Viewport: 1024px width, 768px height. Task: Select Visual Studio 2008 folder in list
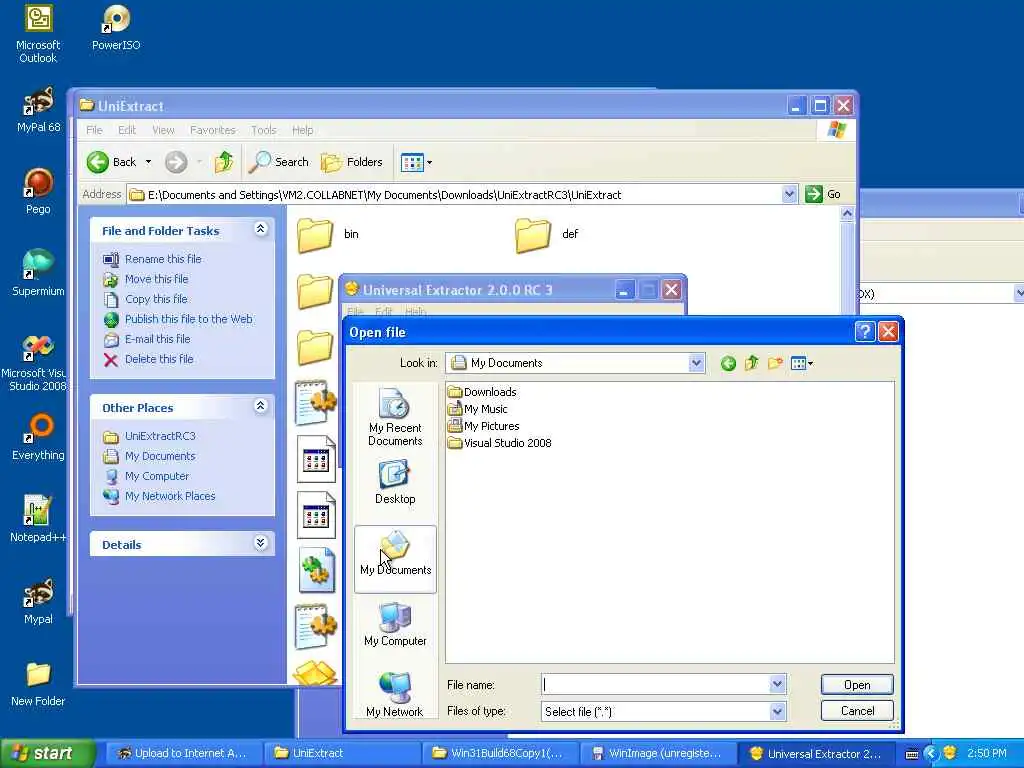click(x=500, y=443)
